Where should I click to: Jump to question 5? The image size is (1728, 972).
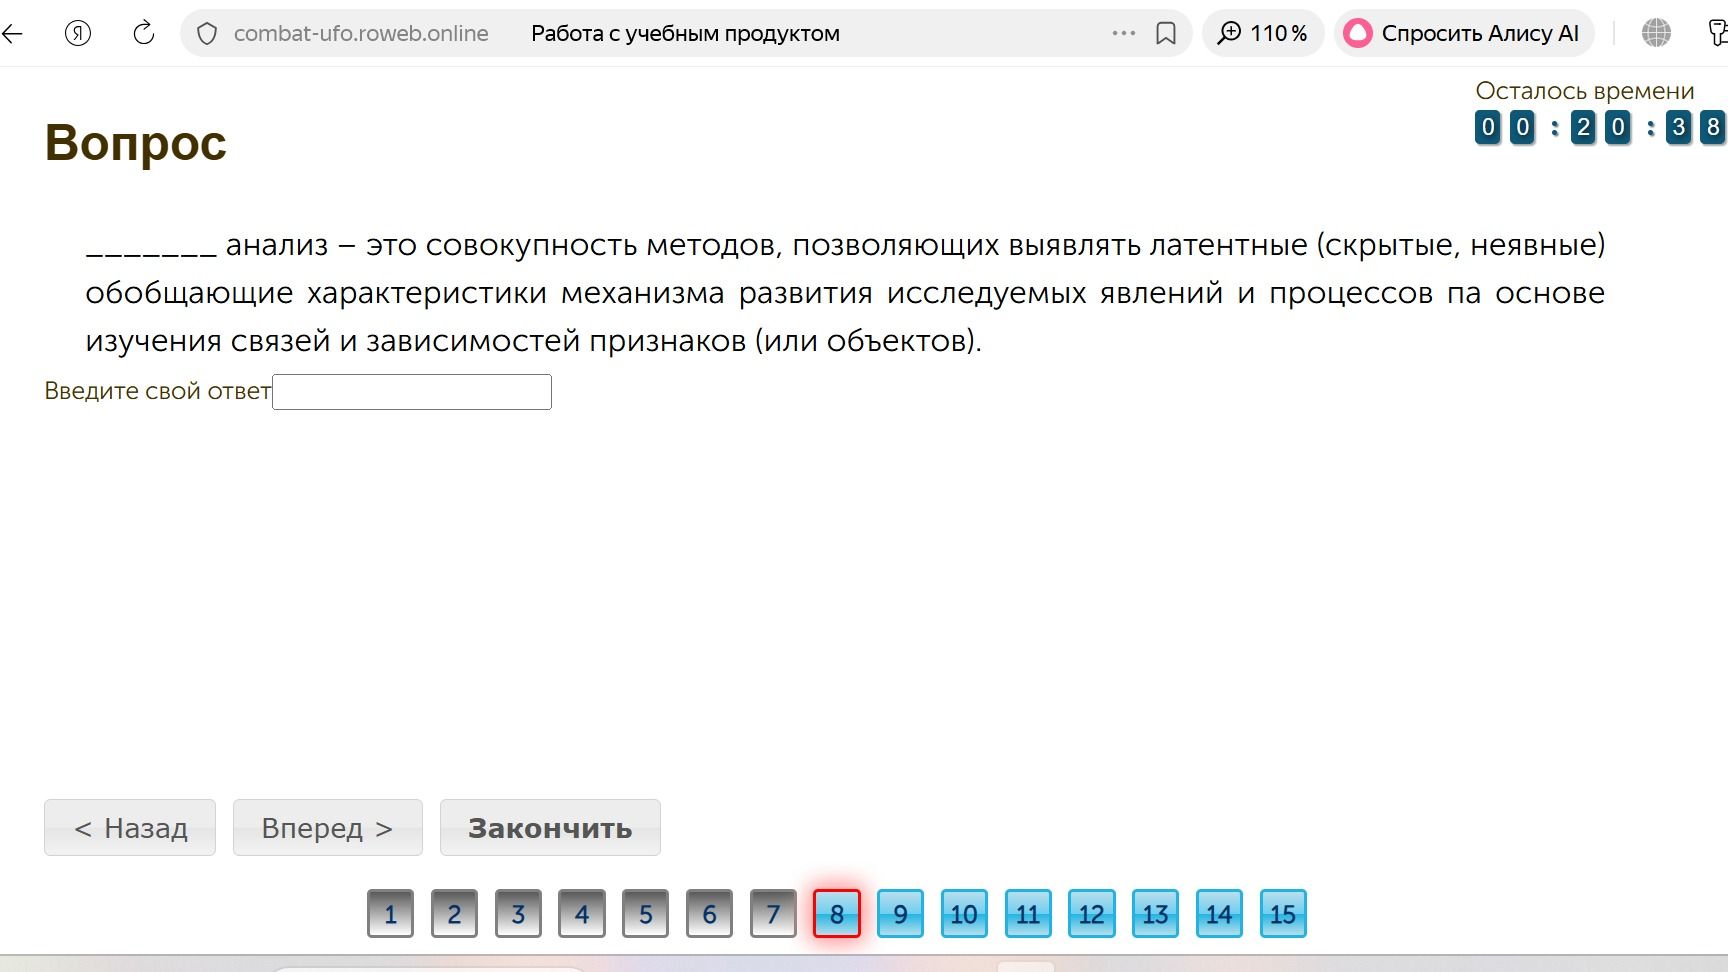click(x=645, y=914)
